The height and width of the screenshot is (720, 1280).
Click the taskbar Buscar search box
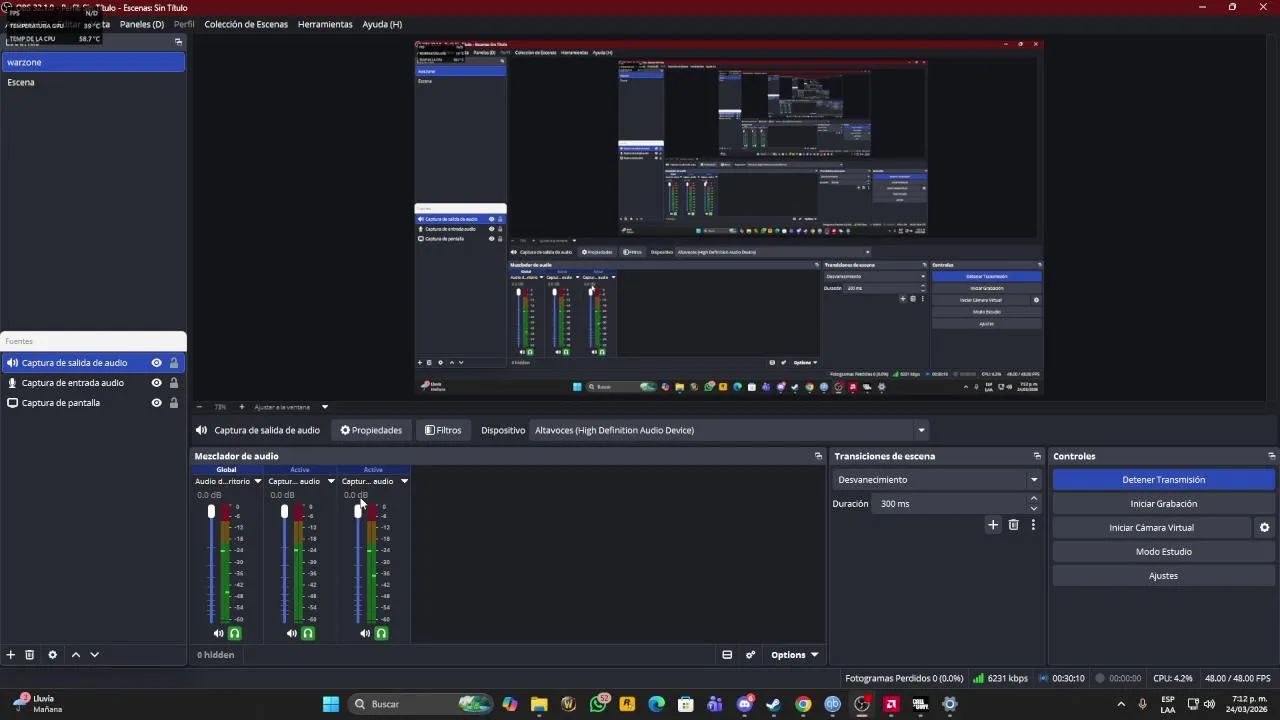[421, 704]
